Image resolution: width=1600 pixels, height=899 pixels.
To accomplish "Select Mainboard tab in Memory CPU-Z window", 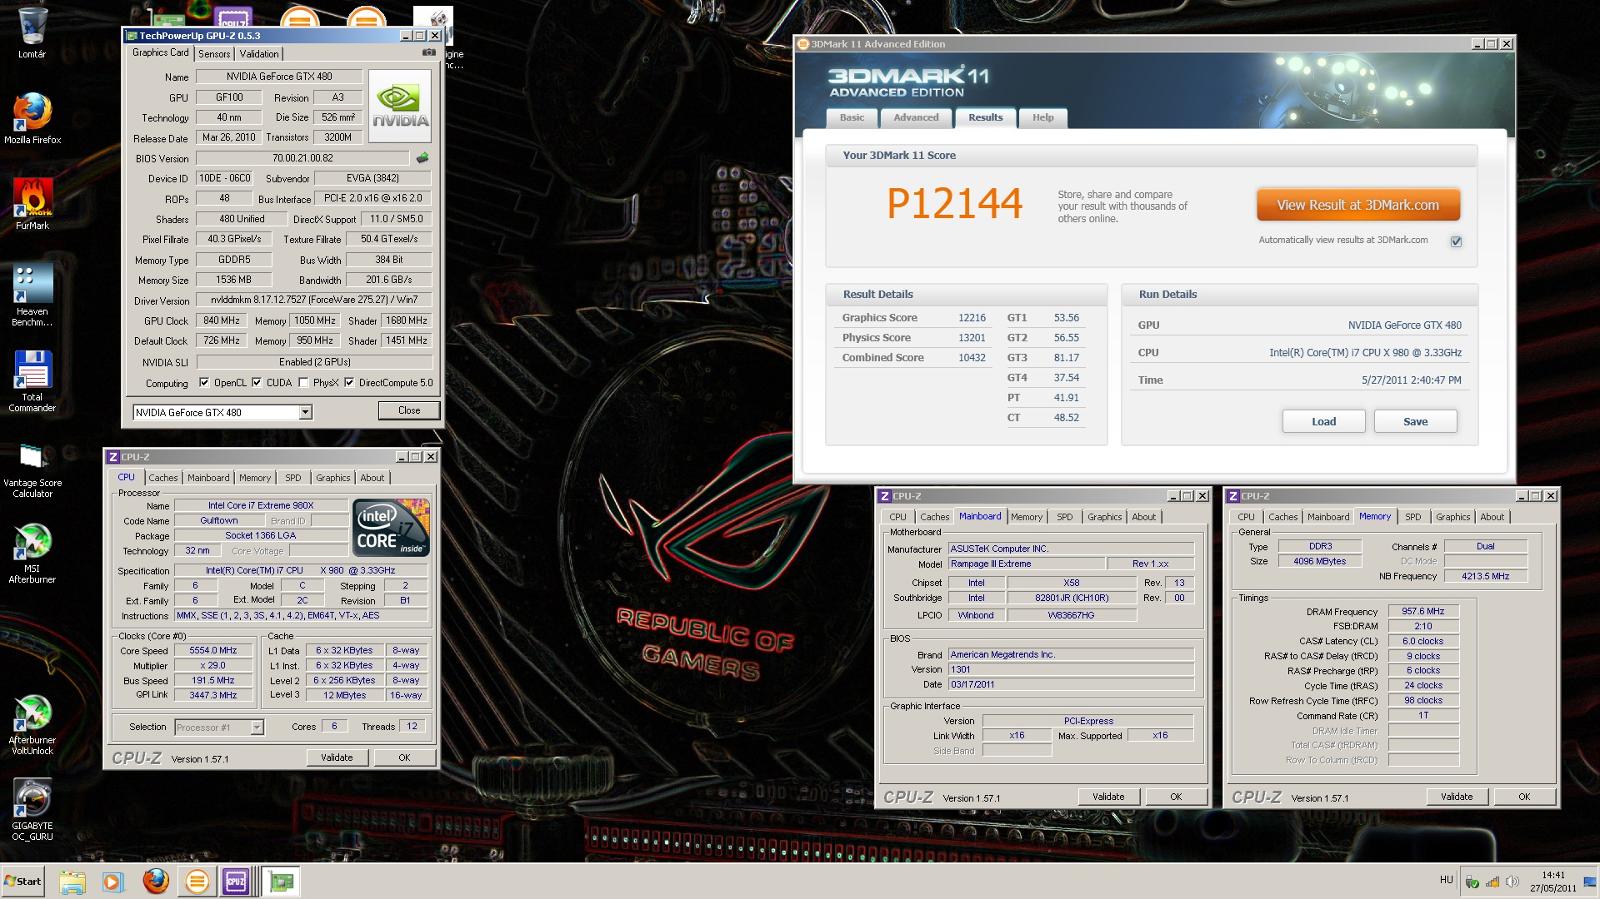I will pyautogui.click(x=1328, y=517).
